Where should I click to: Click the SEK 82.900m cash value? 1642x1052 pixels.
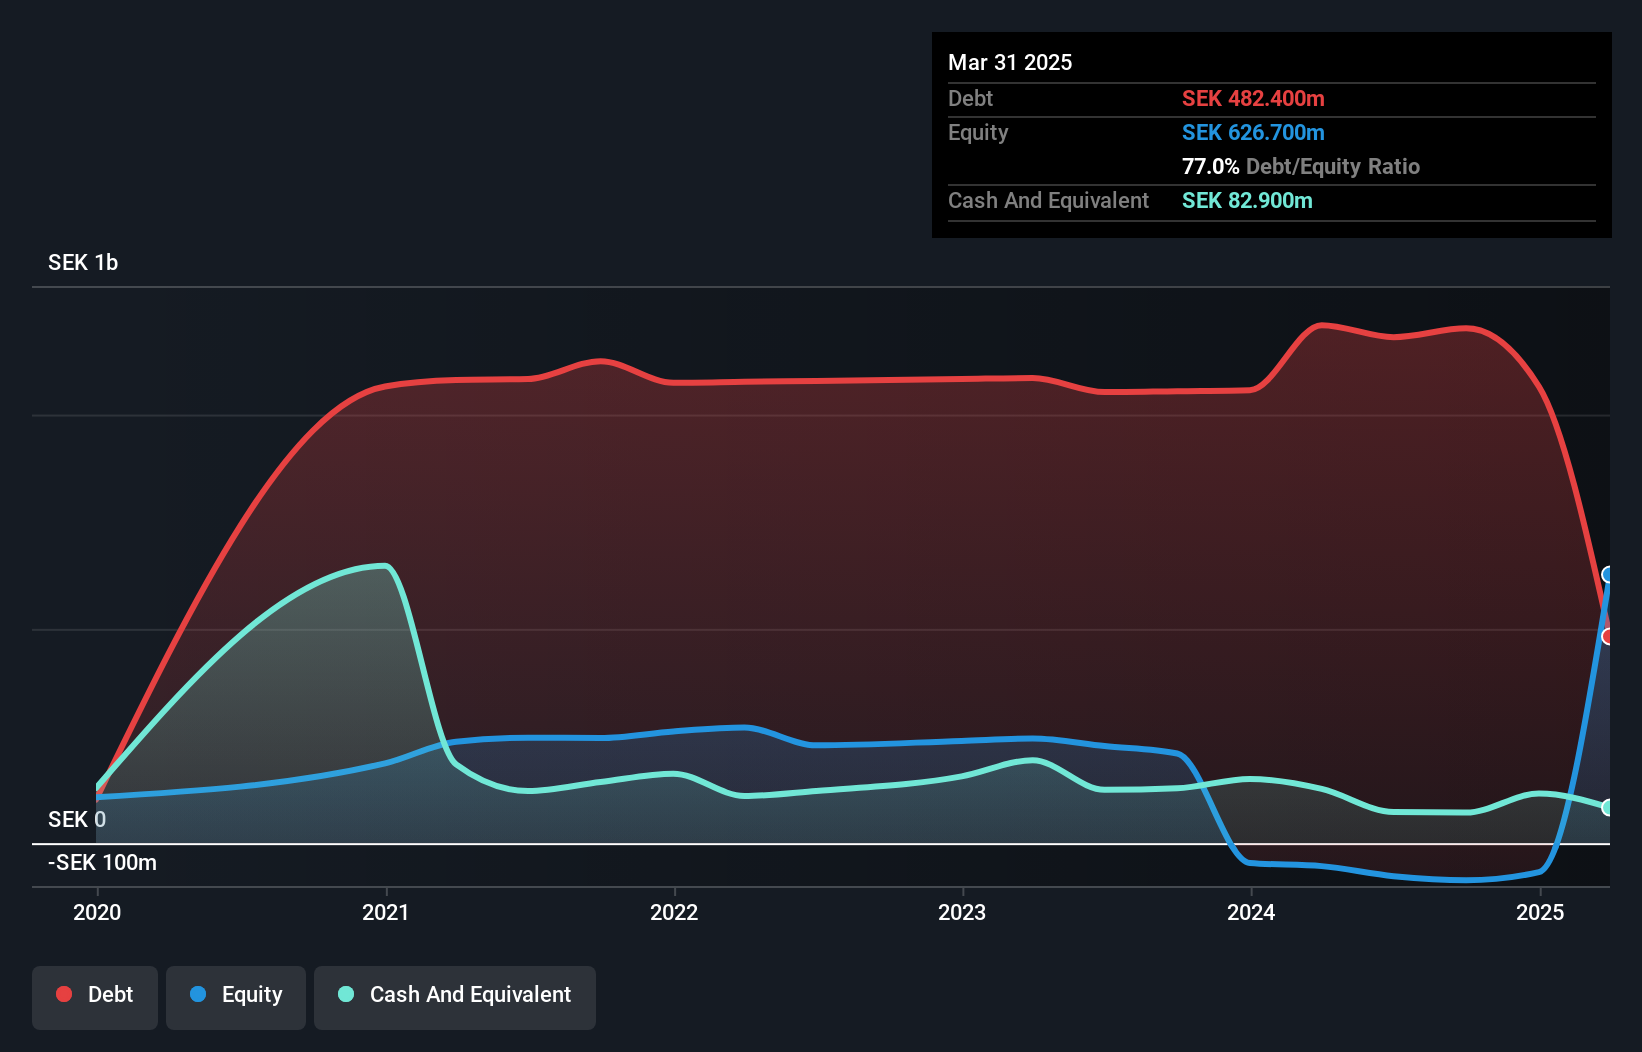pos(1247,201)
